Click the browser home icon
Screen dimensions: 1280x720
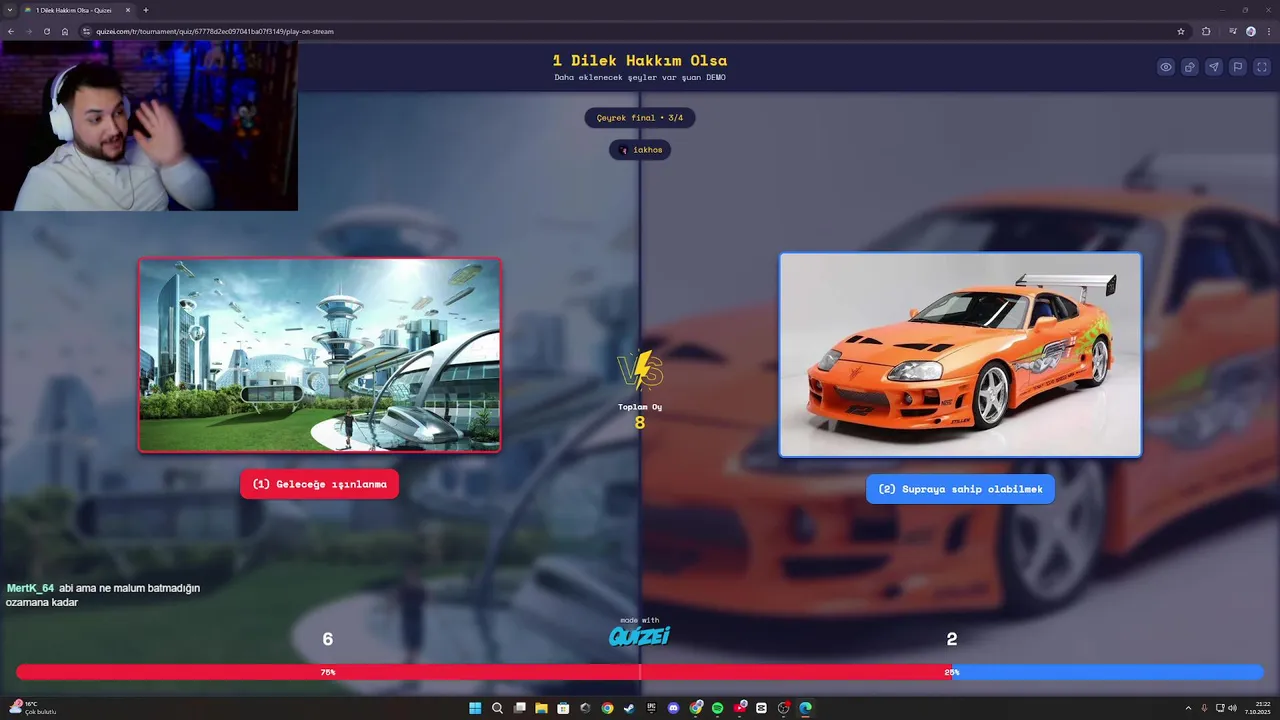[65, 31]
